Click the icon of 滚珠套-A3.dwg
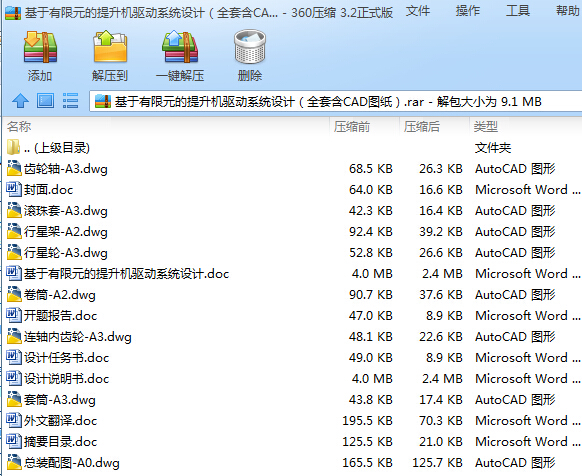Viewport: 582px width, 476px height. (14, 210)
